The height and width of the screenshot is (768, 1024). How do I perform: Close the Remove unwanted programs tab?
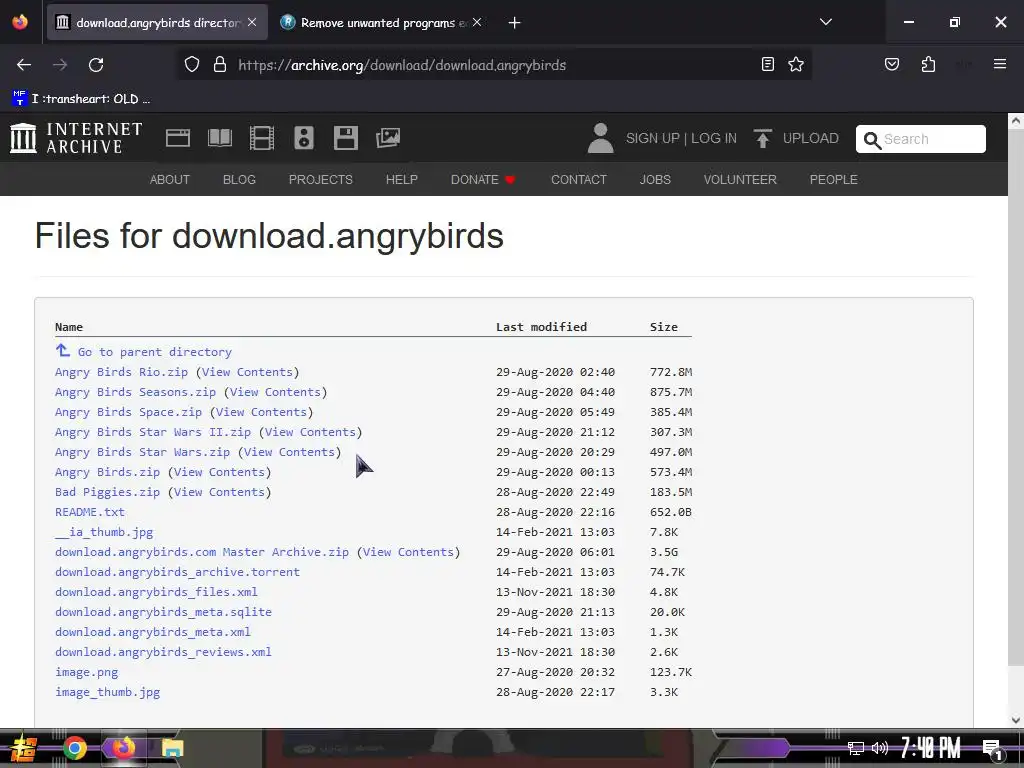(x=477, y=22)
